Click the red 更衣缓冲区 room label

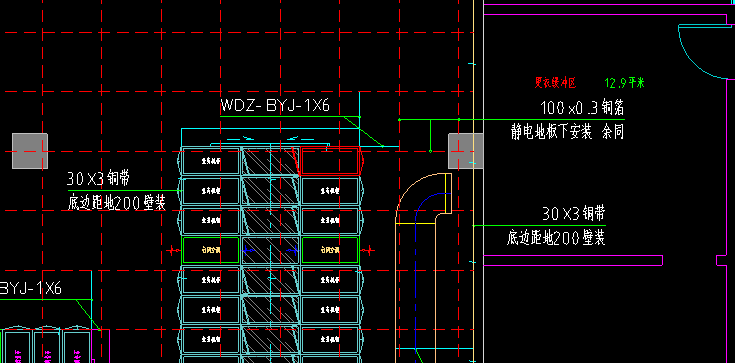(555, 83)
